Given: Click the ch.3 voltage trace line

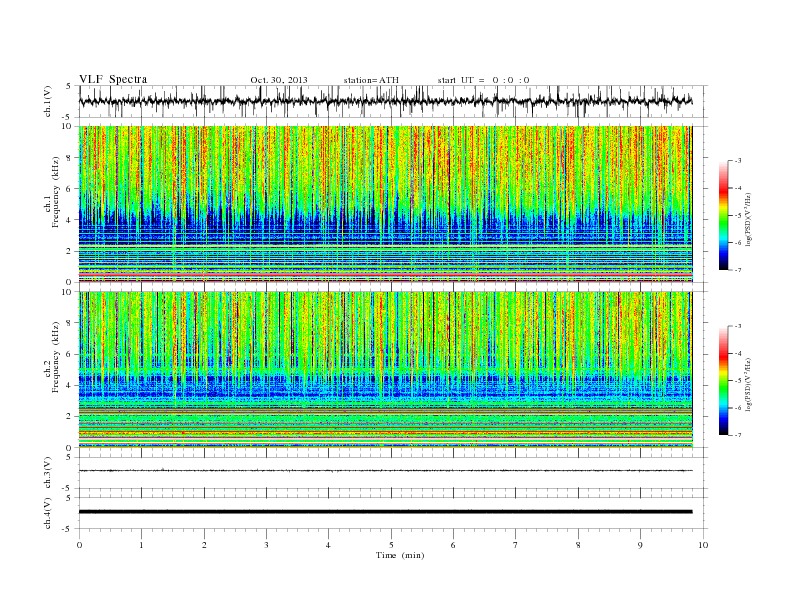Looking at the screenshot, I should [x=385, y=471].
